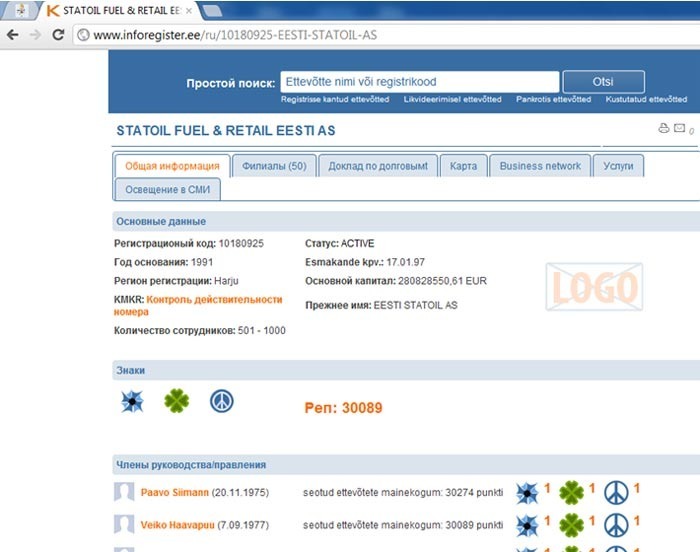Open a new browser tab

(212, 11)
